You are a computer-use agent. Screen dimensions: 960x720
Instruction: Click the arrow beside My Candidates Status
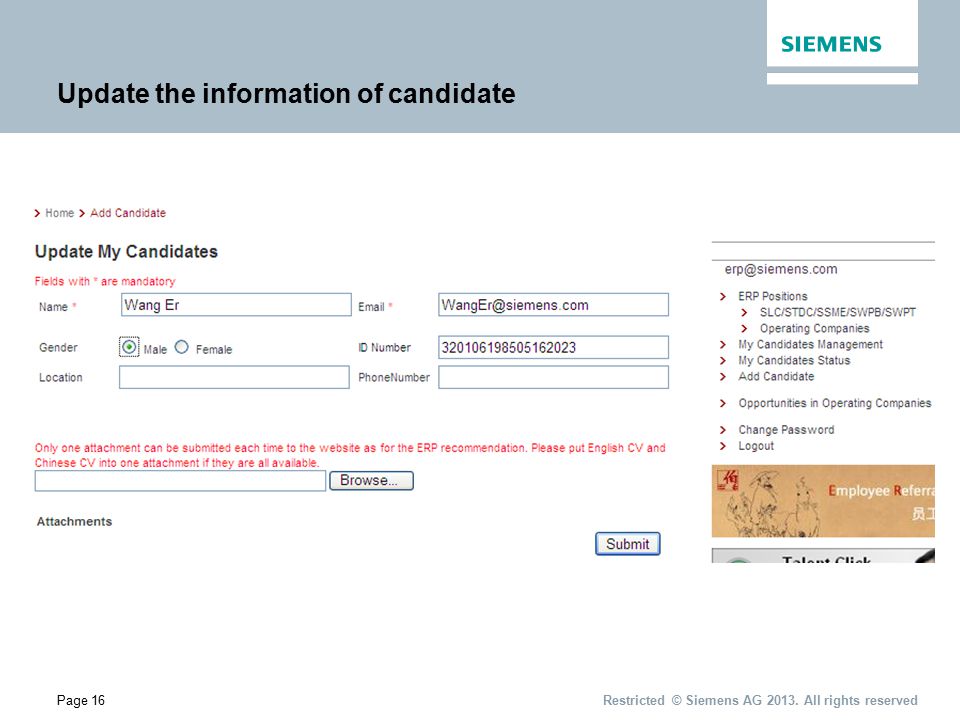pos(723,361)
